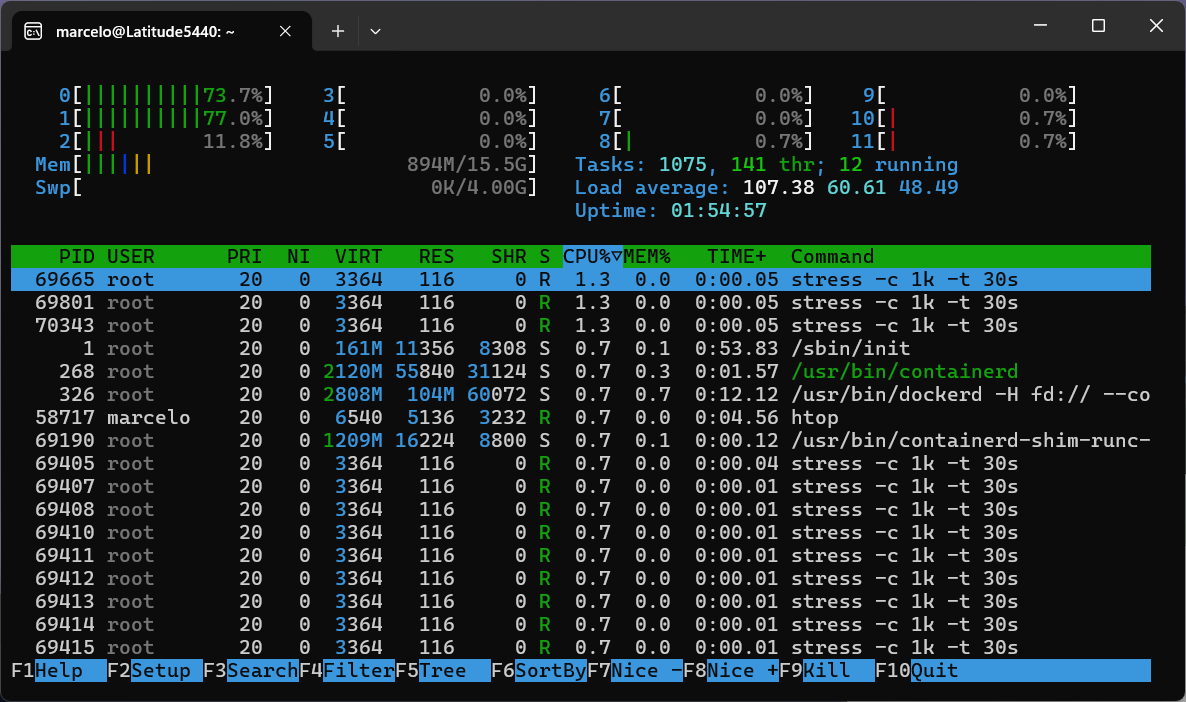The height and width of the screenshot is (702, 1186).
Task: Close the marcelo@Latitude5440 tab
Action: pos(285,31)
